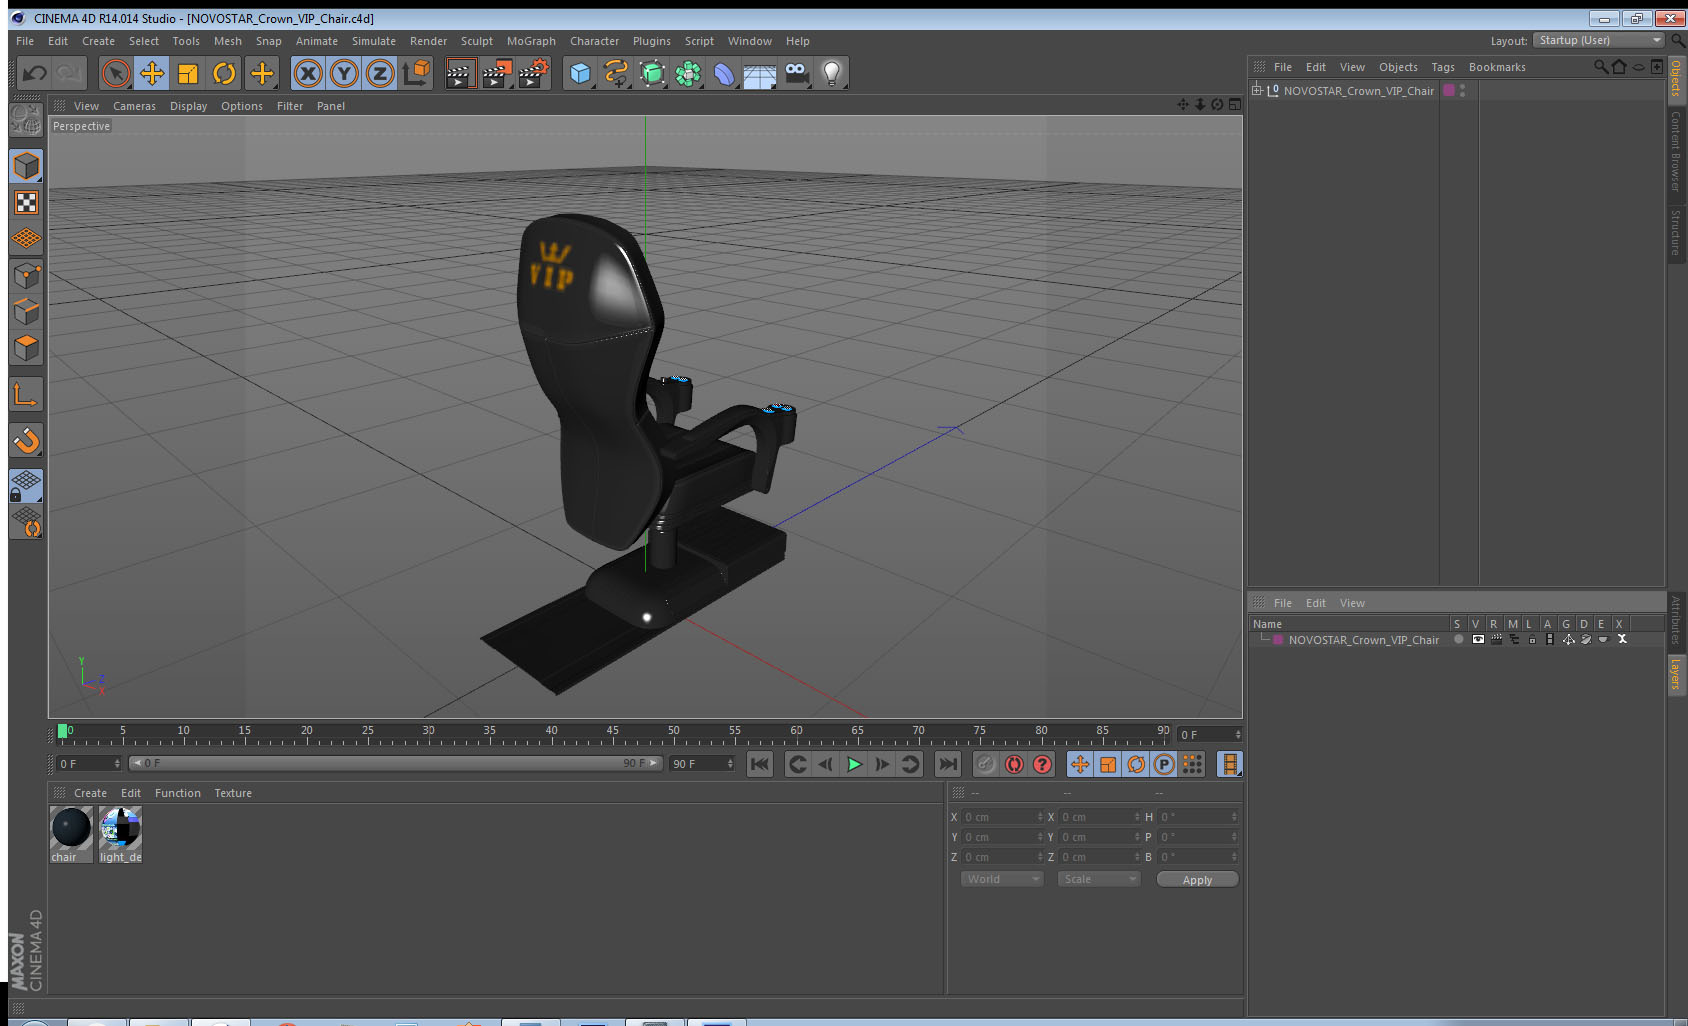Open the Simulate menu

pos(374,41)
